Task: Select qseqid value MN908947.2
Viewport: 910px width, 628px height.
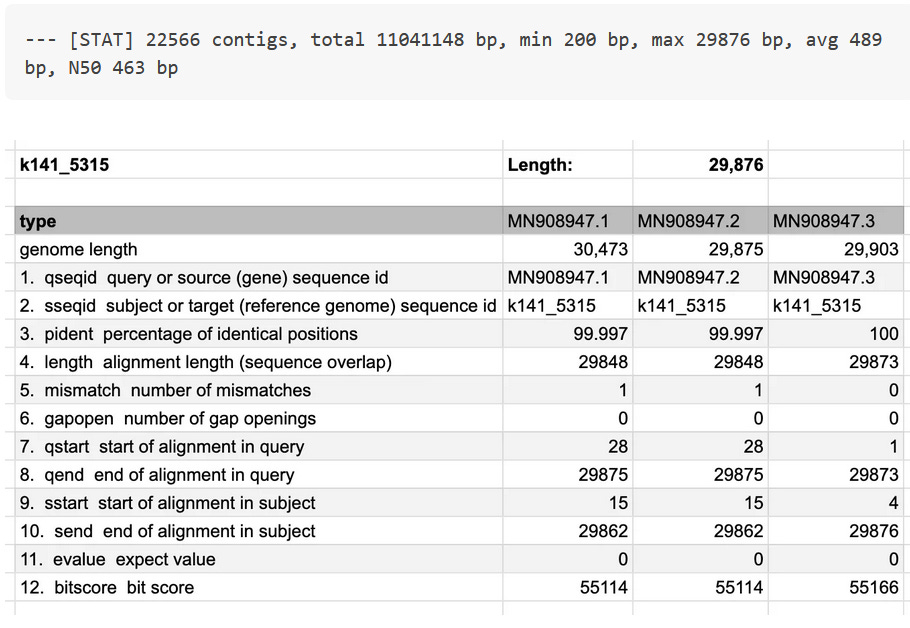Action: point(700,277)
